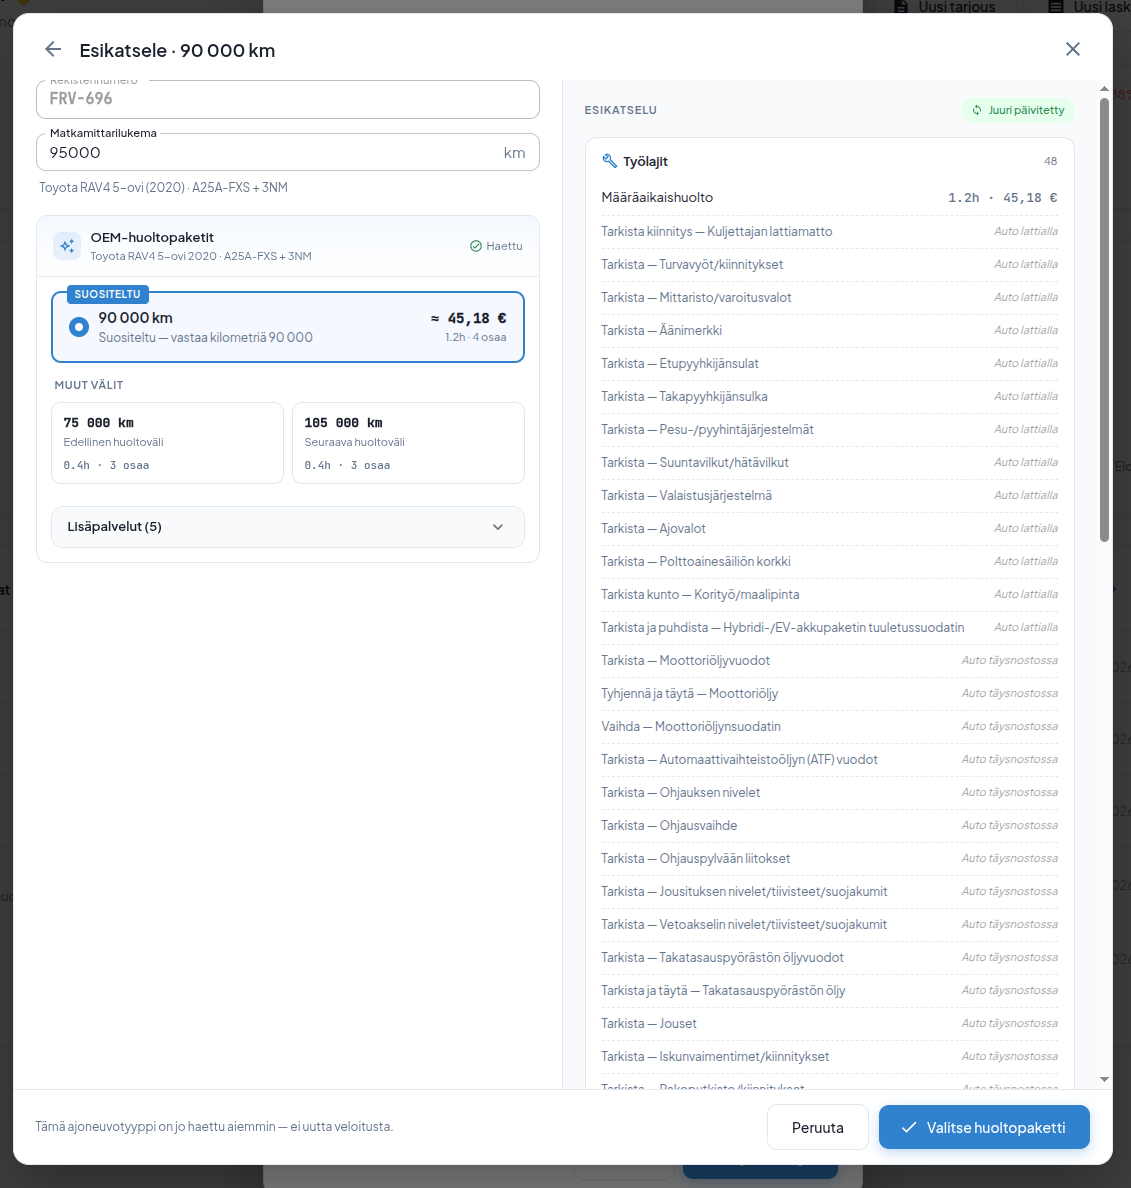Click Valitse huoltopaketti button
The width and height of the screenshot is (1131, 1188).
[984, 1127]
